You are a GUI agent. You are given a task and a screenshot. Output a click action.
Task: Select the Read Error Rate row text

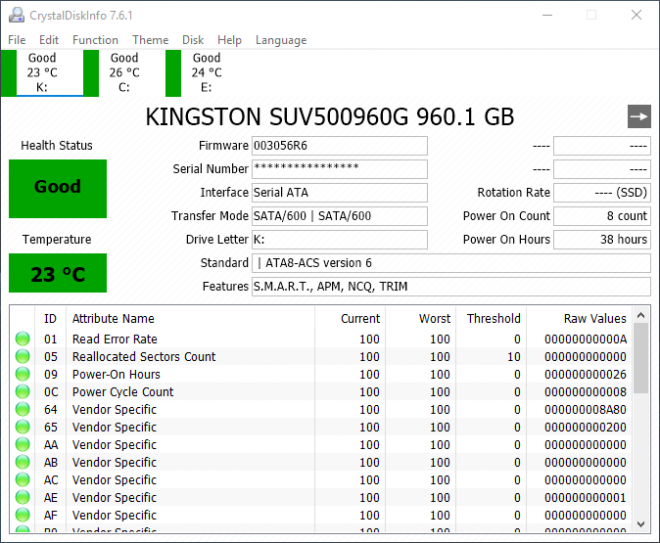114,339
